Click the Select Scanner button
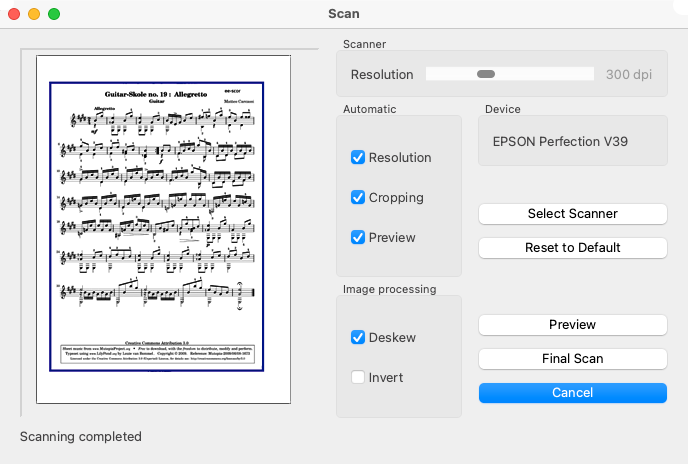The width and height of the screenshot is (688, 464). point(573,214)
